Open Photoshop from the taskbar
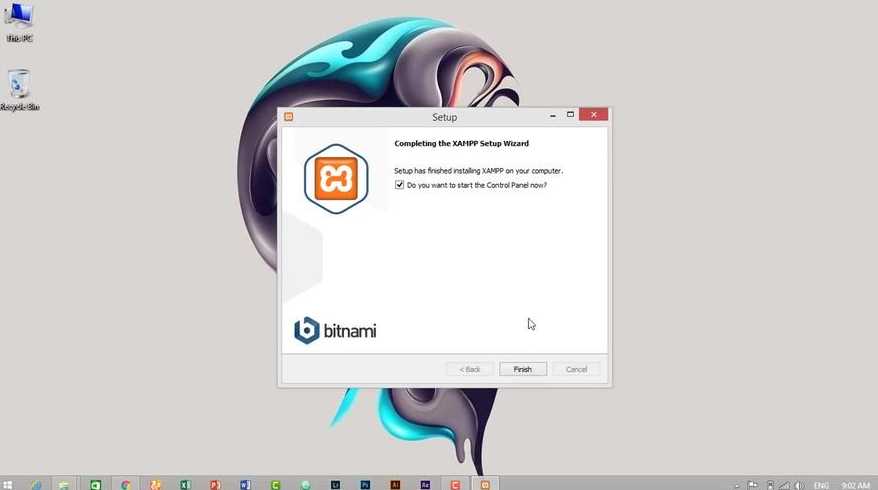The image size is (878, 490). 365,484
